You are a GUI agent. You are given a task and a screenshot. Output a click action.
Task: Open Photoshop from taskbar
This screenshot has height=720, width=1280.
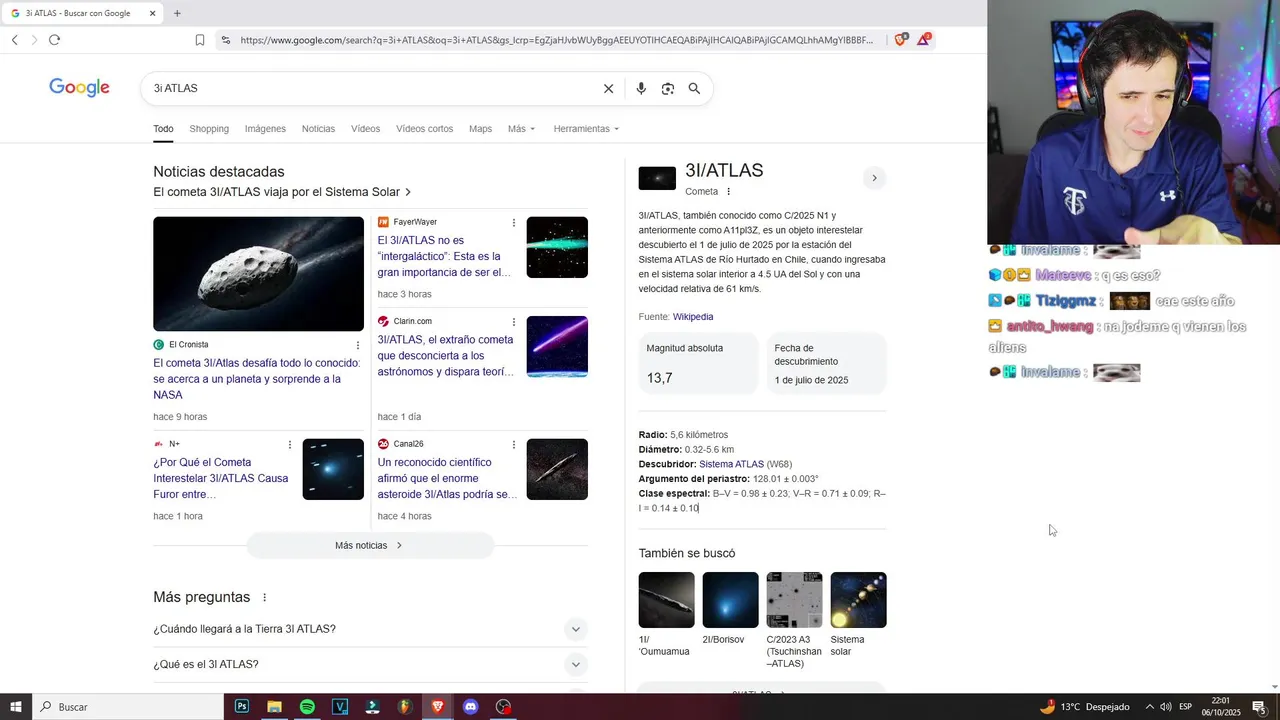242,707
